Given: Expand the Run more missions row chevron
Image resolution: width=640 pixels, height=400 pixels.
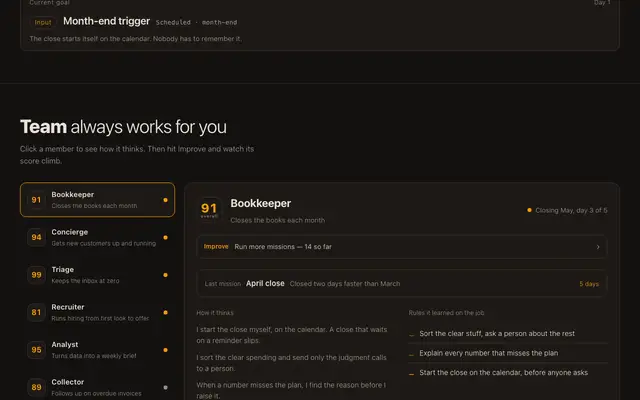Looking at the screenshot, I should click(598, 247).
